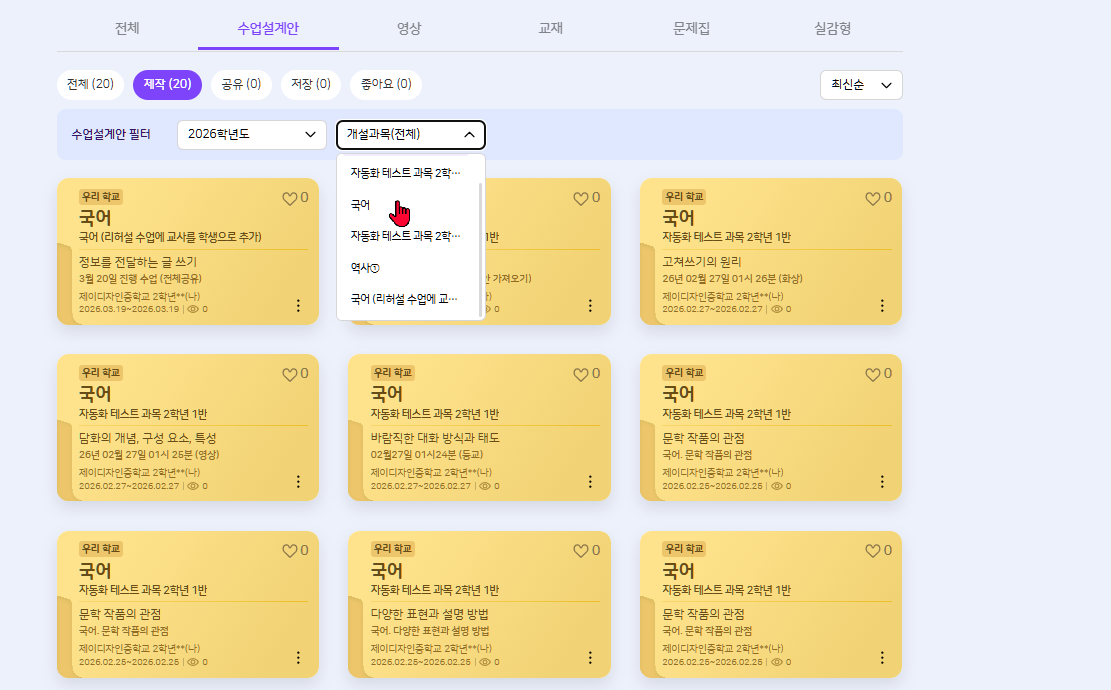
Task: Select the 전체 (20) filter chip
Action: click(x=90, y=84)
